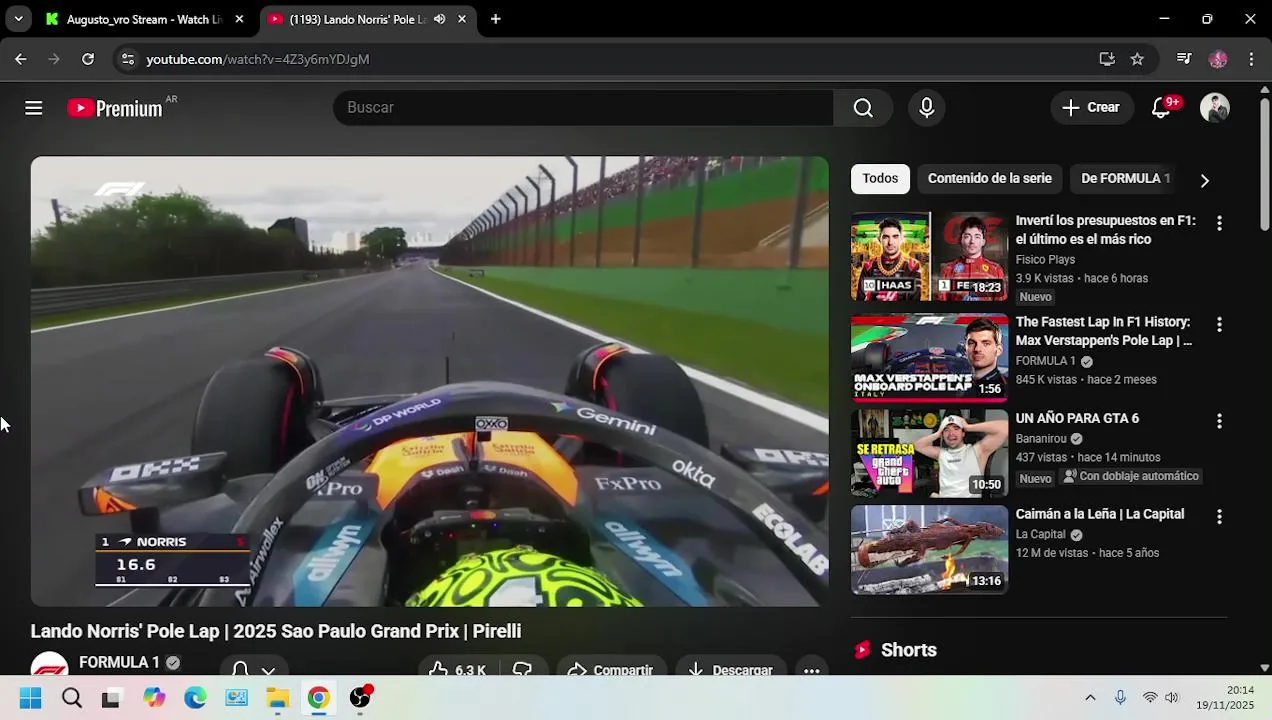This screenshot has height=720, width=1272.
Task: Show hidden system tray icons chevron
Action: pyautogui.click(x=1090, y=698)
